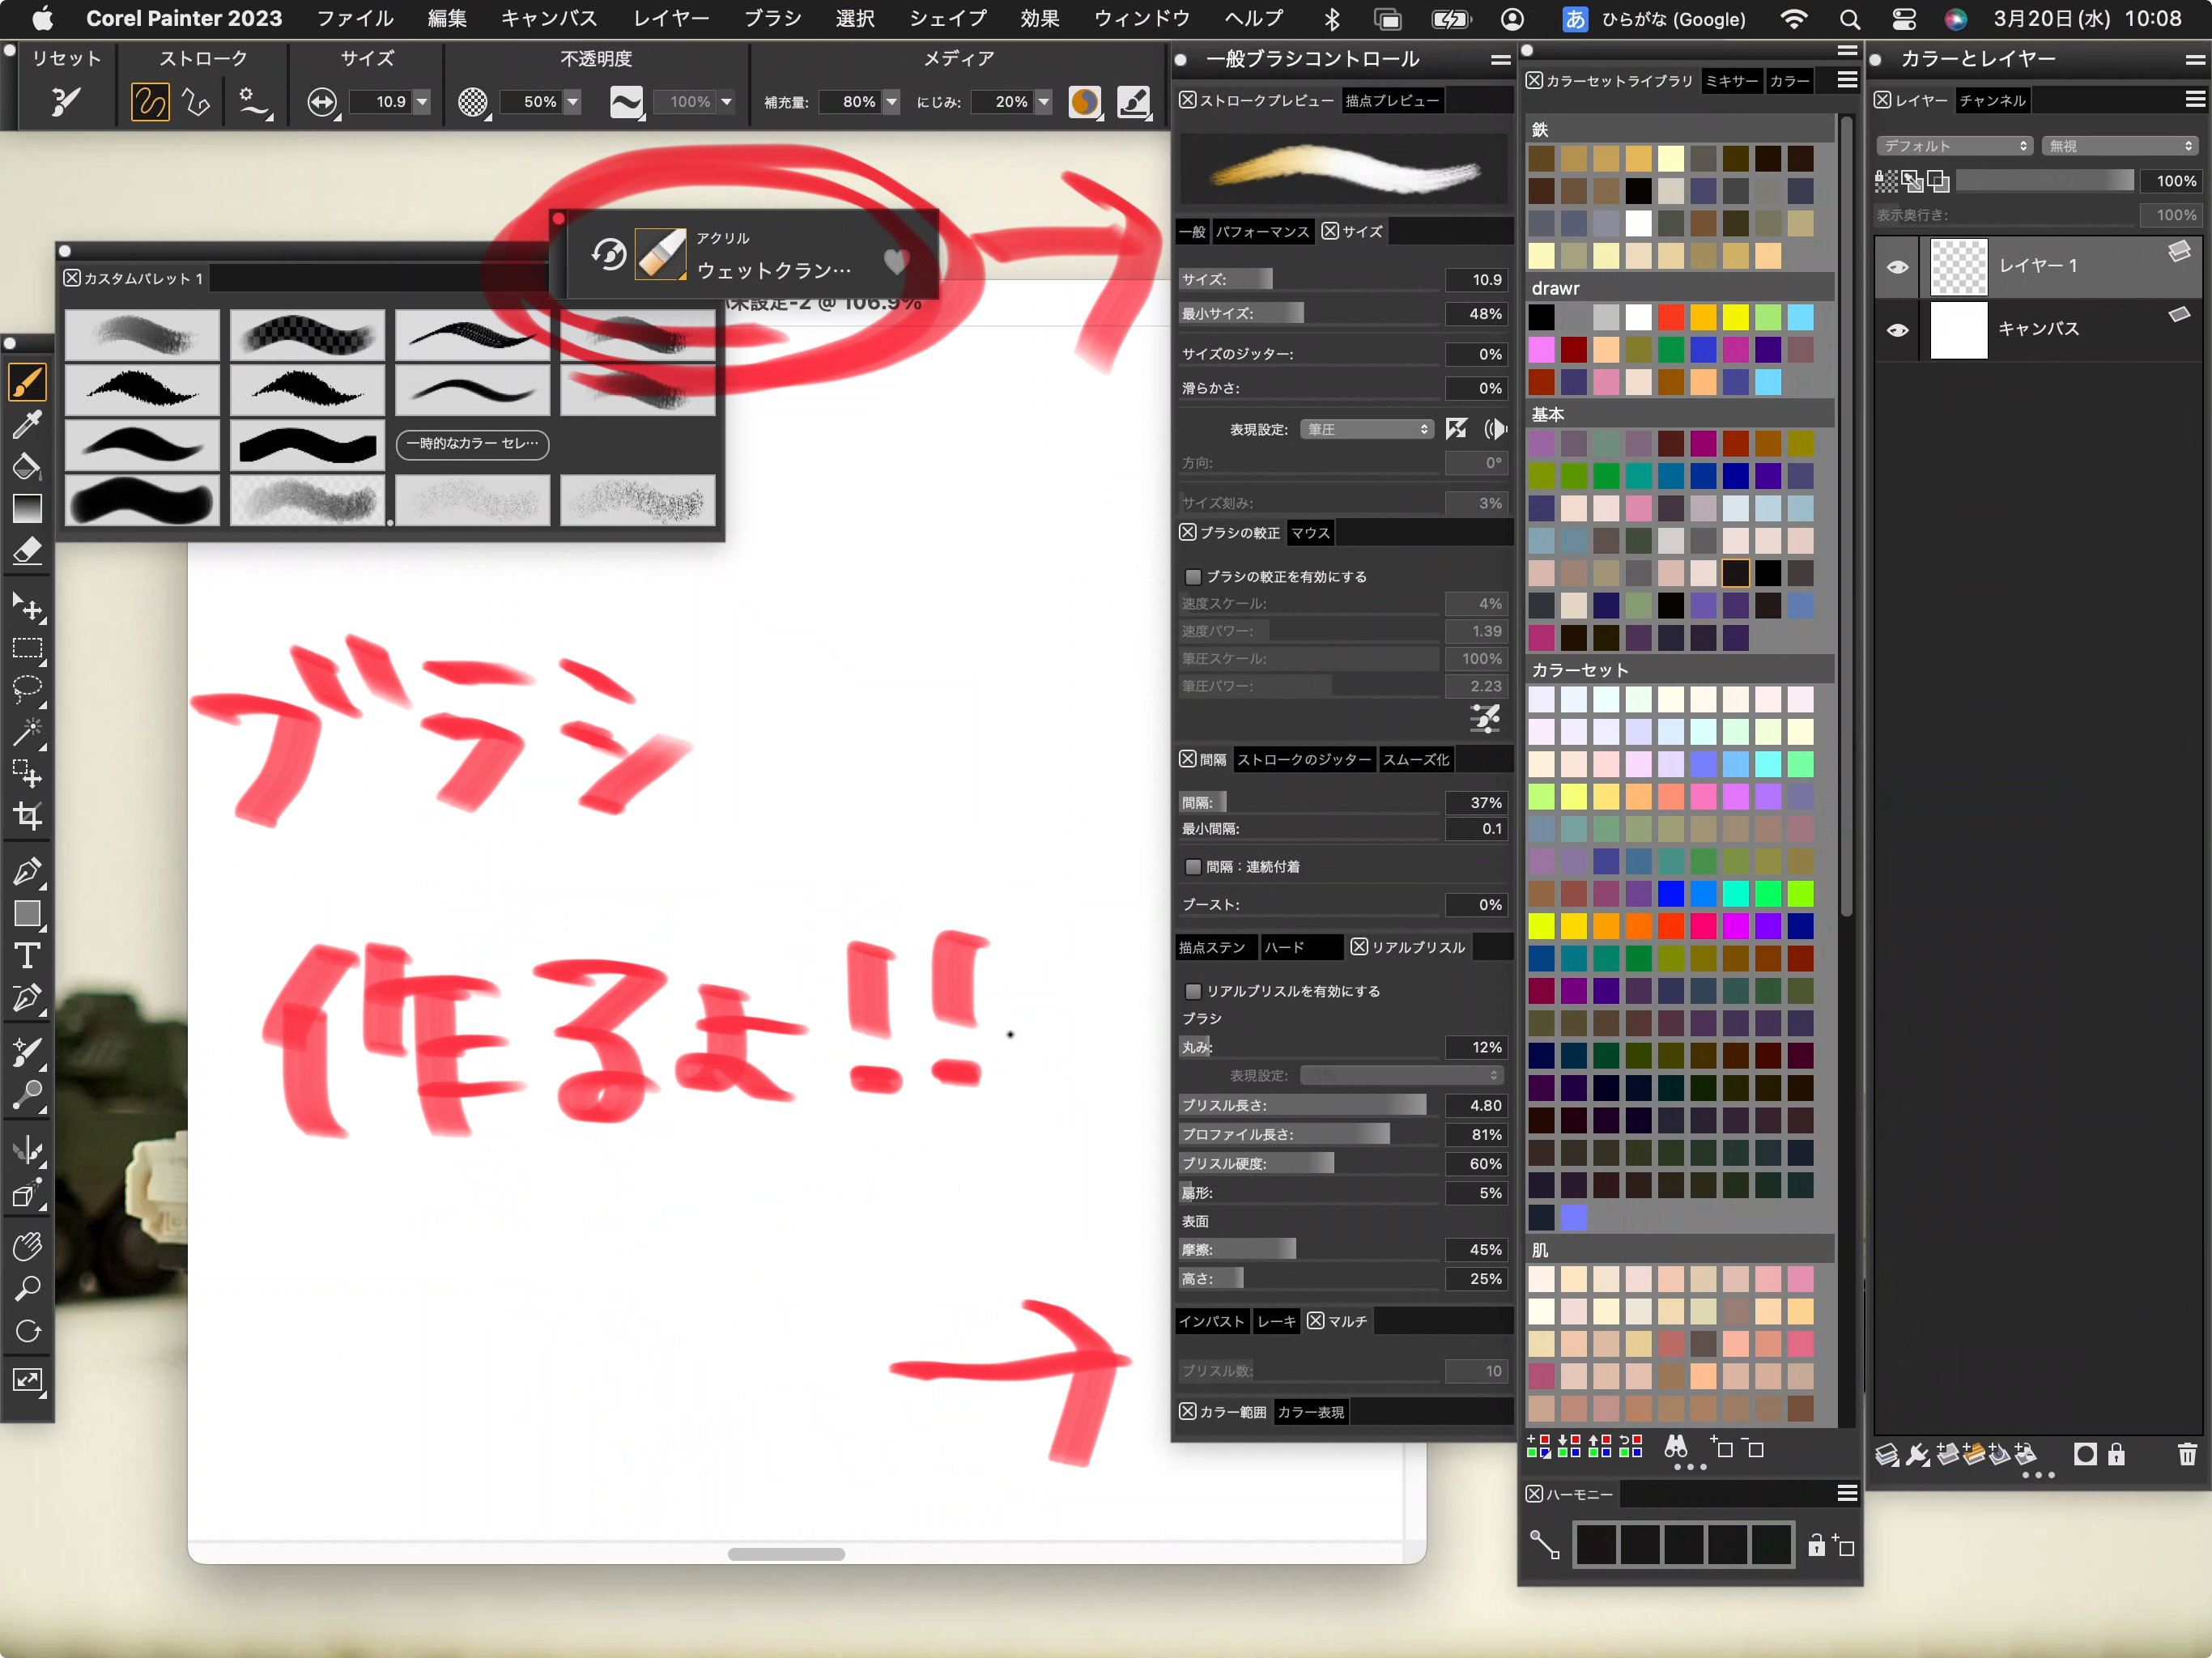Click the Harmony link icon
The image size is (2212, 1658).
pos(1544,1545)
